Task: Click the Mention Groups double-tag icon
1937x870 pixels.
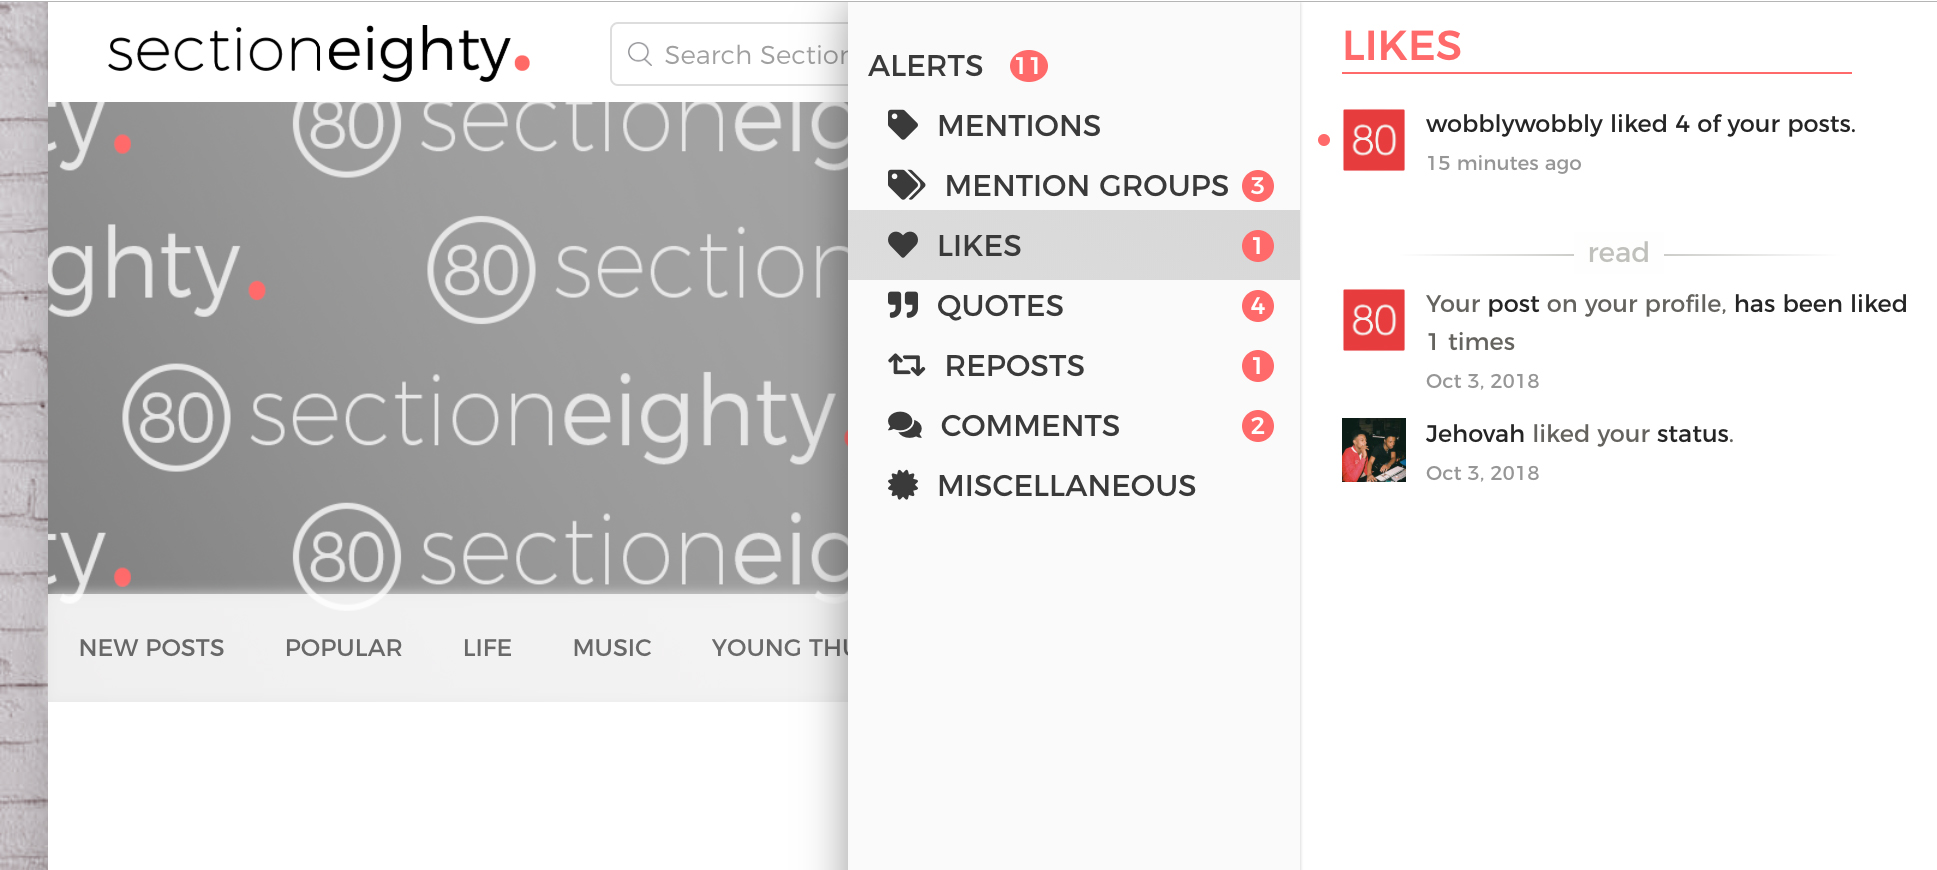Action: (x=907, y=185)
